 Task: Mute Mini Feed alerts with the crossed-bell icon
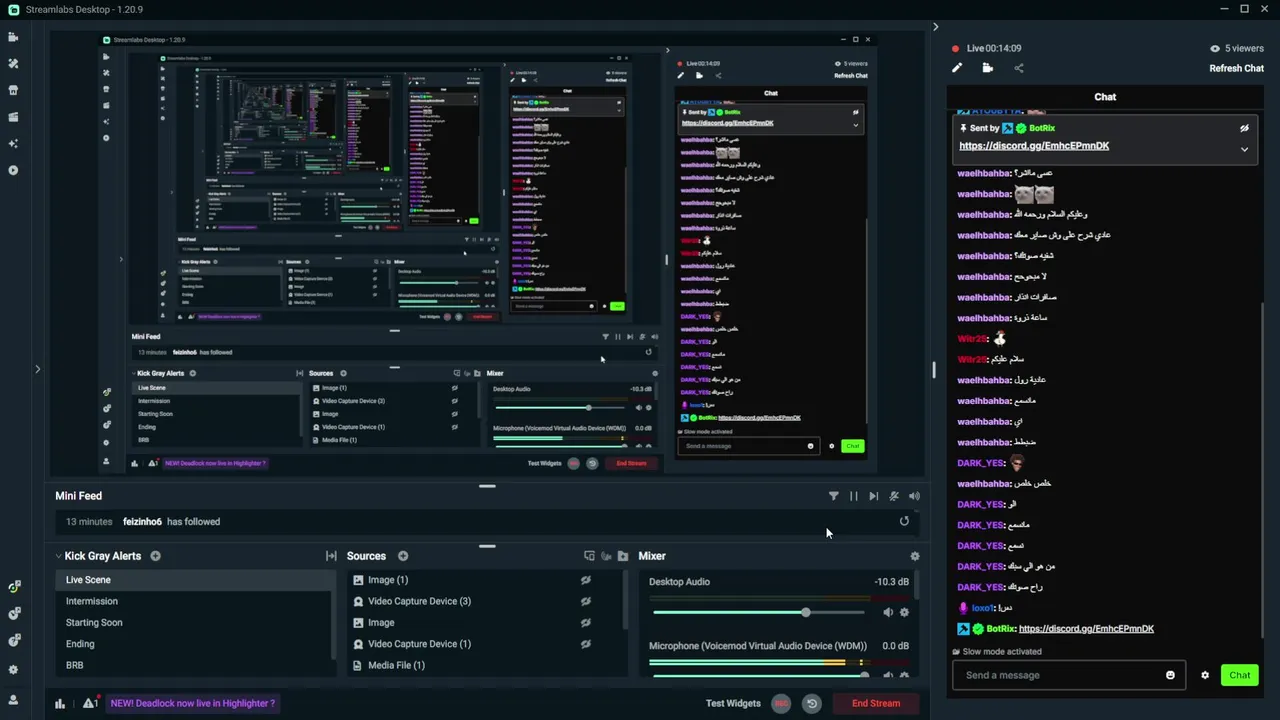click(x=894, y=496)
